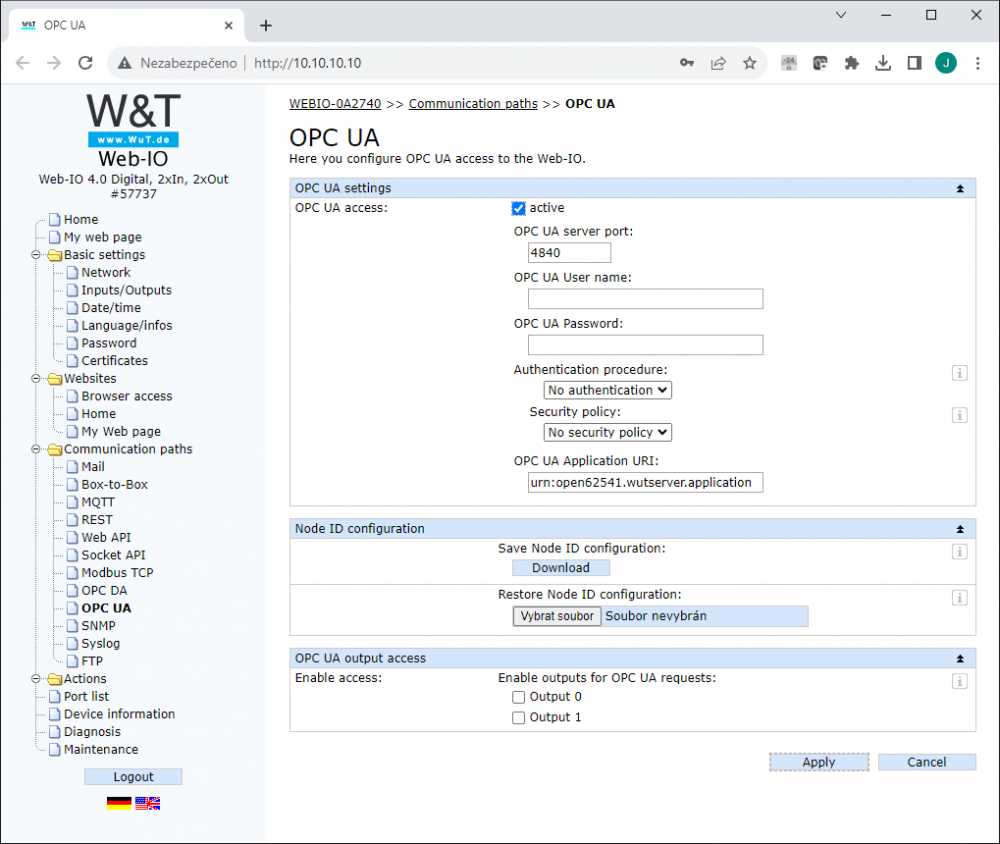The image size is (1000, 844).
Task: Click Vybrat soubor to choose file
Action: [x=557, y=616]
